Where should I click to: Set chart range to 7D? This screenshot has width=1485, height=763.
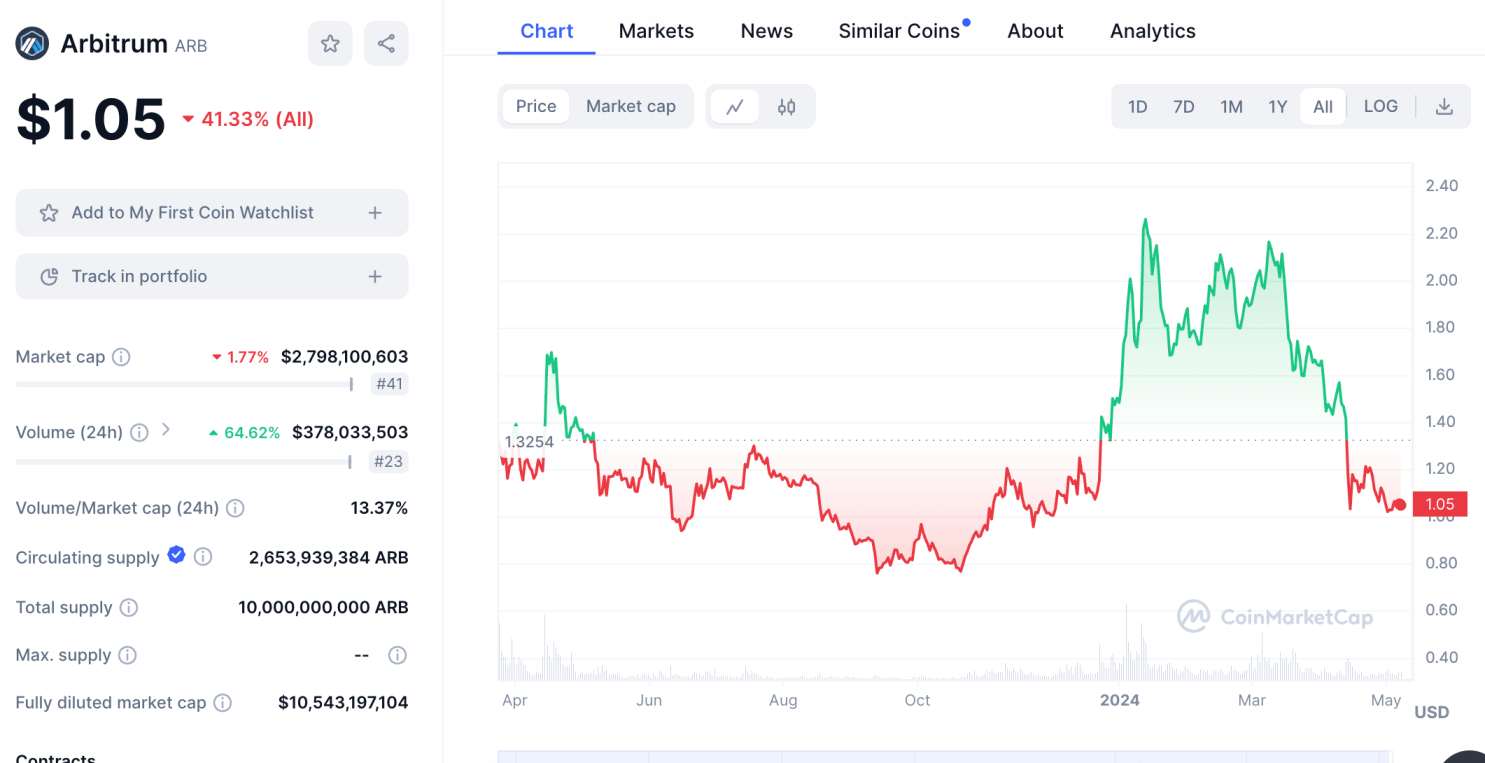point(1184,106)
